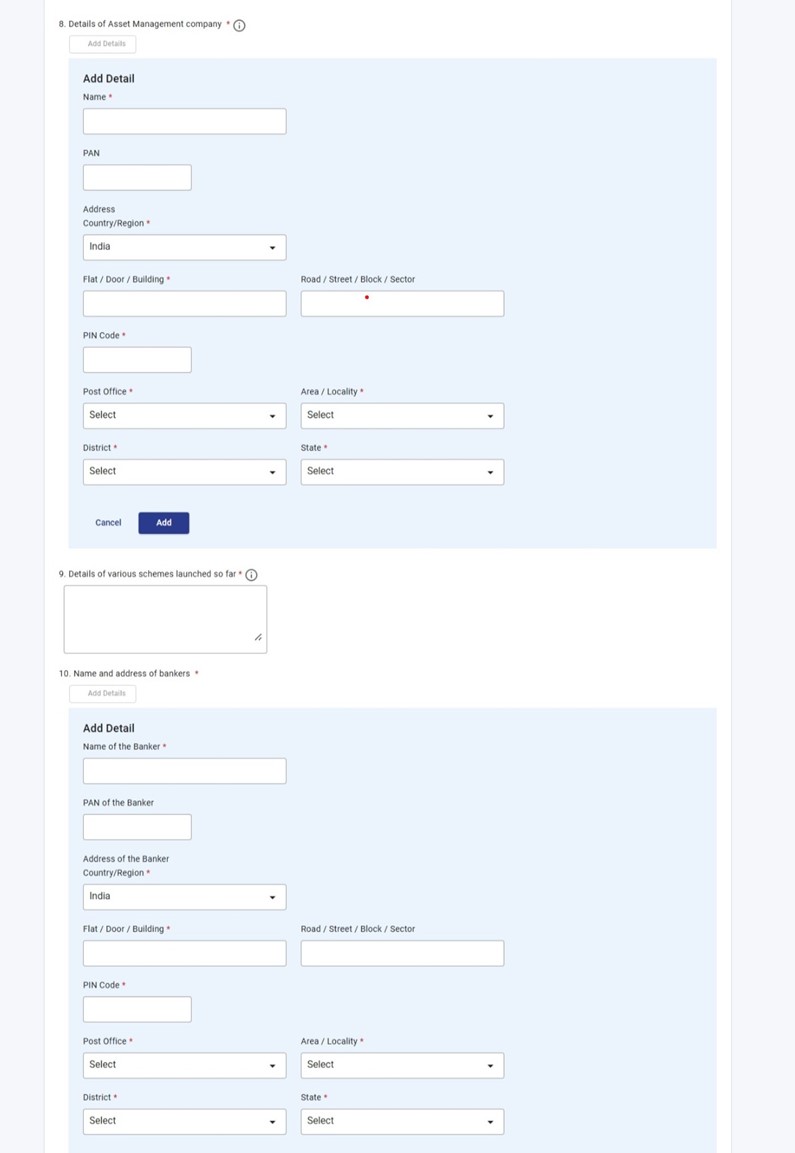Expand Area / Locality dropdown in banker section
The image size is (795, 1153).
pyautogui.click(x=402, y=1064)
